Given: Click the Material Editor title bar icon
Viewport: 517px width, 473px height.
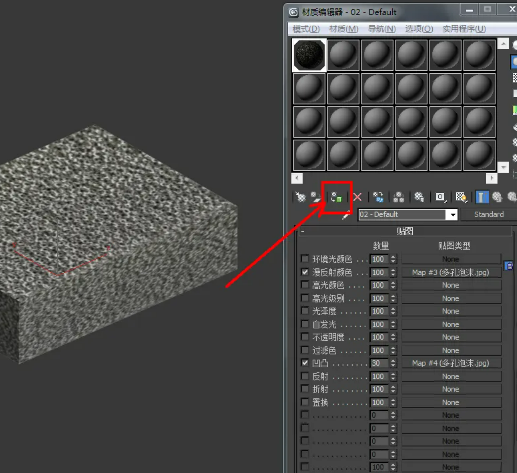Looking at the screenshot, I should [x=293, y=12].
